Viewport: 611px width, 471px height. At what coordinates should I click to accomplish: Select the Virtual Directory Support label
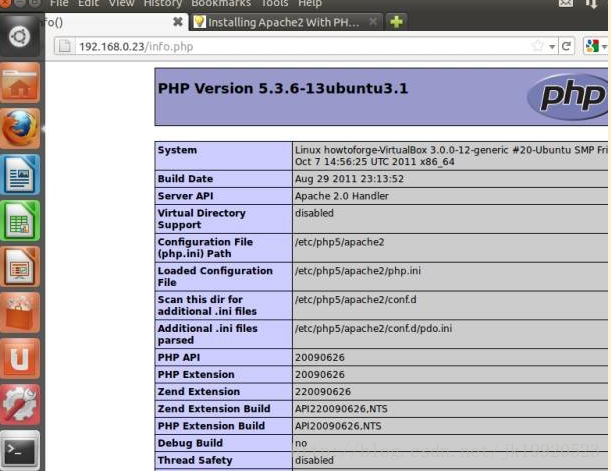[x=201, y=219]
